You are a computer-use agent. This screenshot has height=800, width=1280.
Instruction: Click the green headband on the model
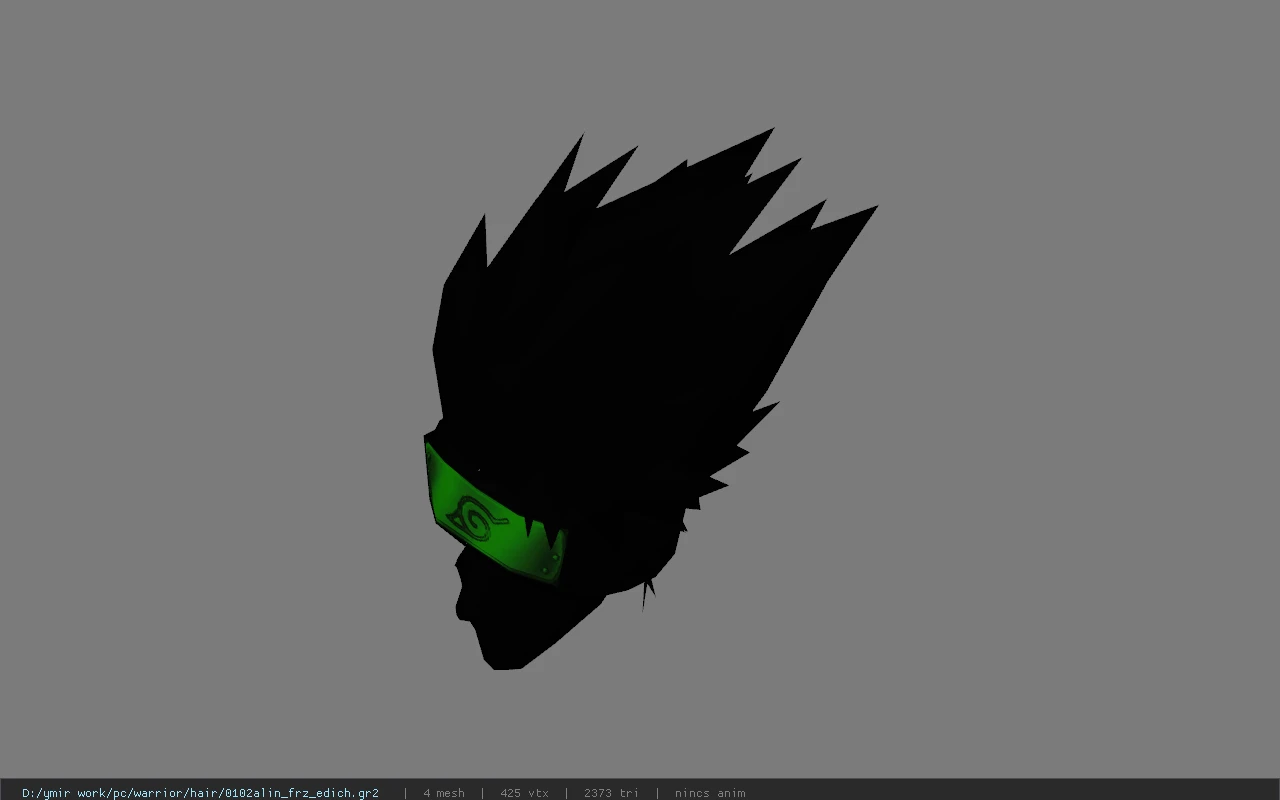point(494,514)
